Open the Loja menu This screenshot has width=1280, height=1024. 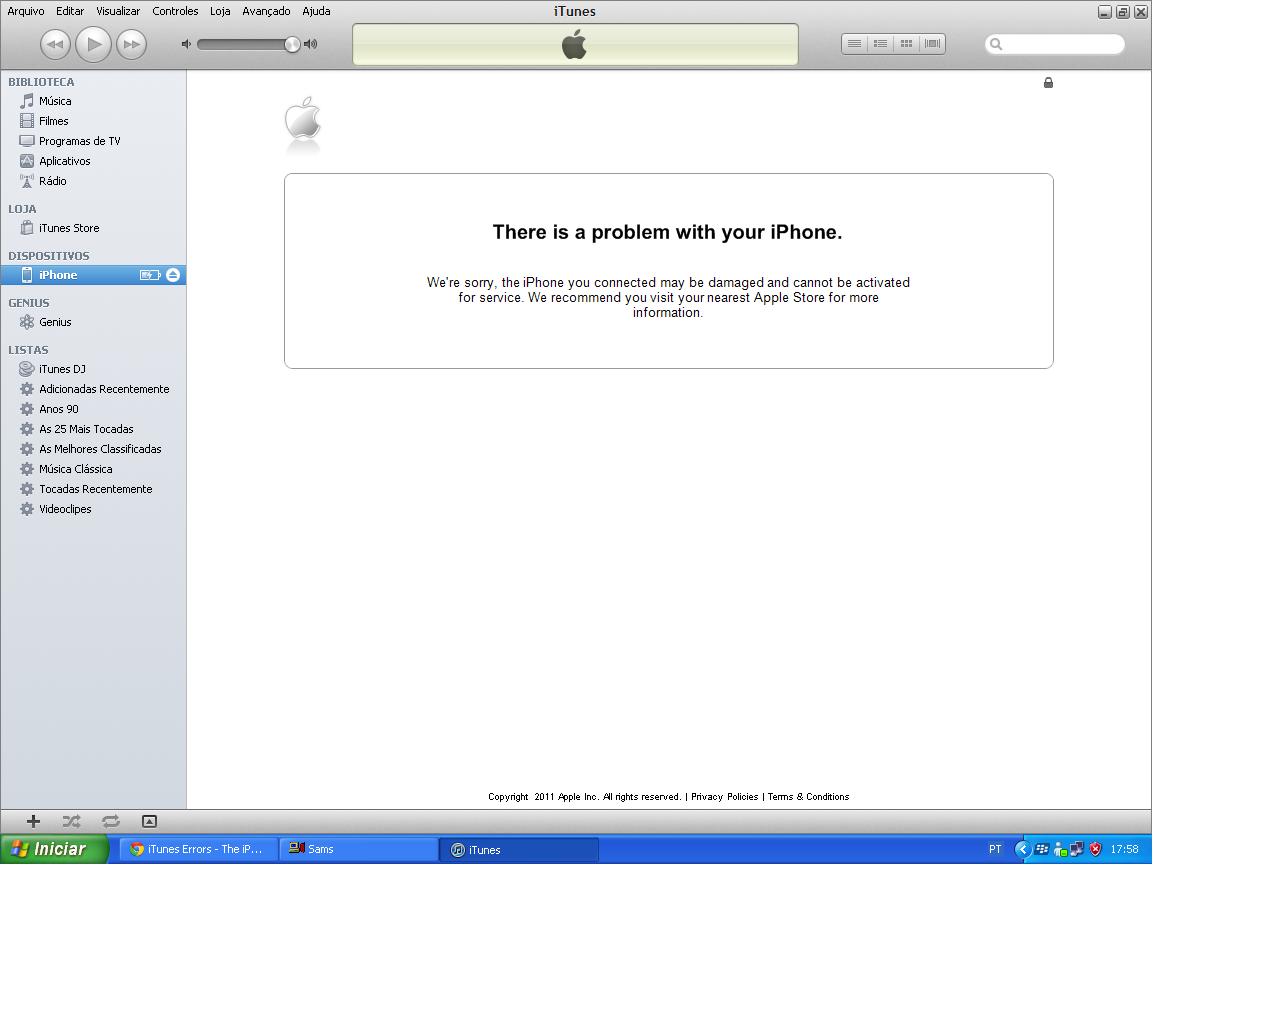(x=220, y=11)
